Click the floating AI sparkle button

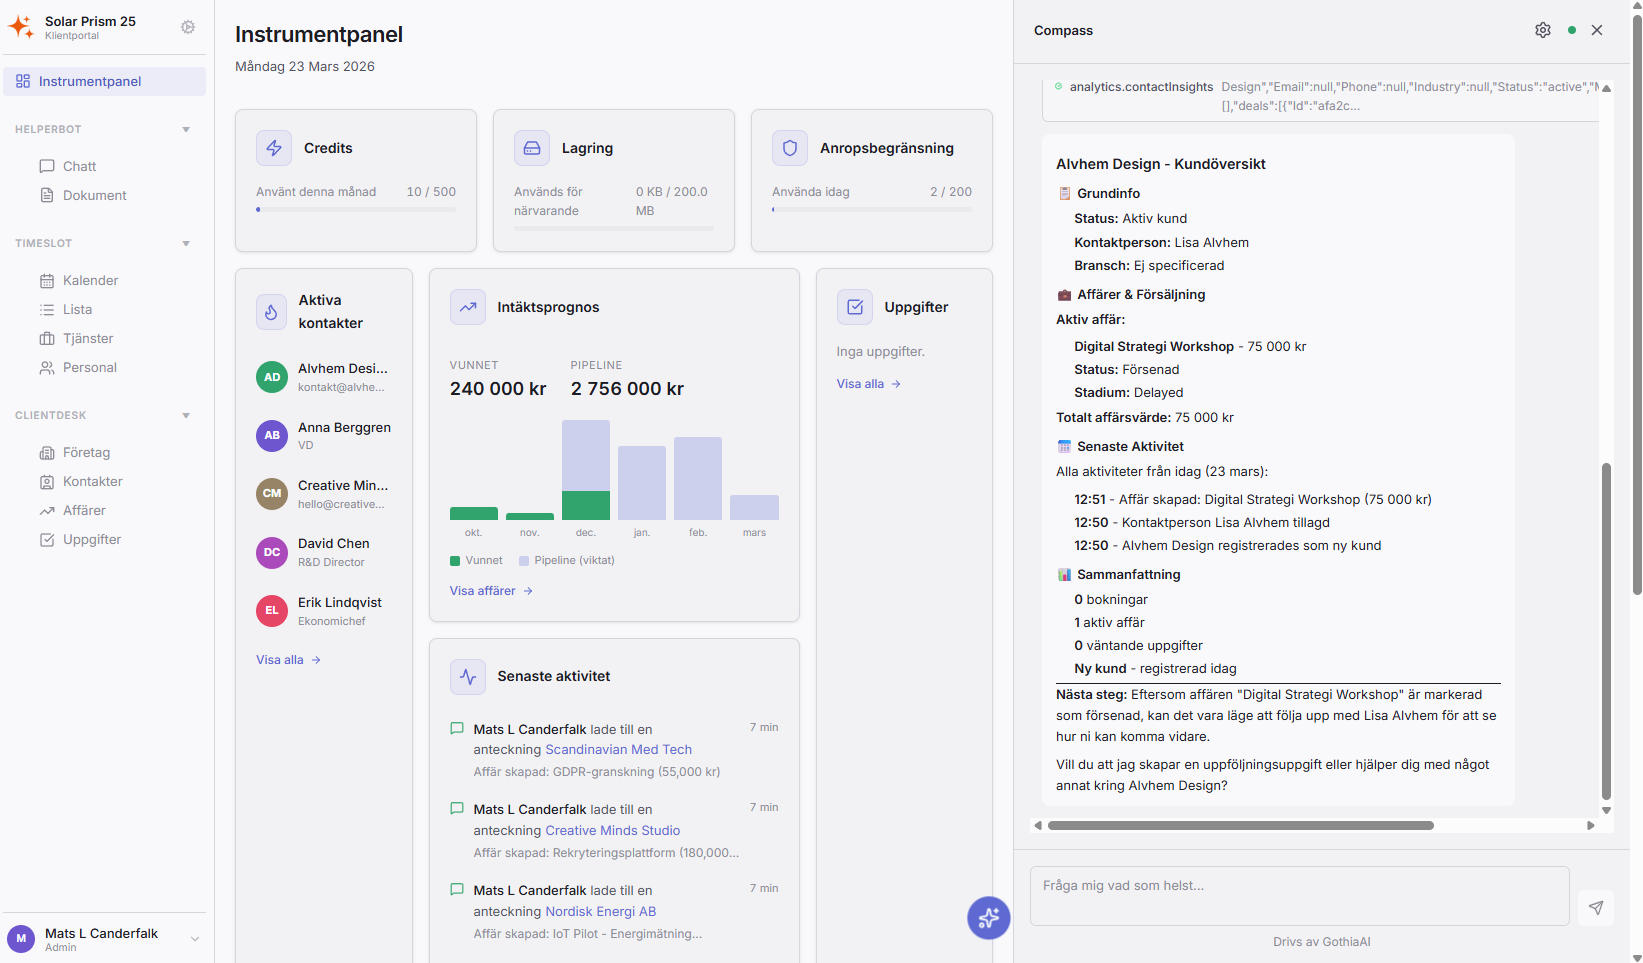pos(988,918)
